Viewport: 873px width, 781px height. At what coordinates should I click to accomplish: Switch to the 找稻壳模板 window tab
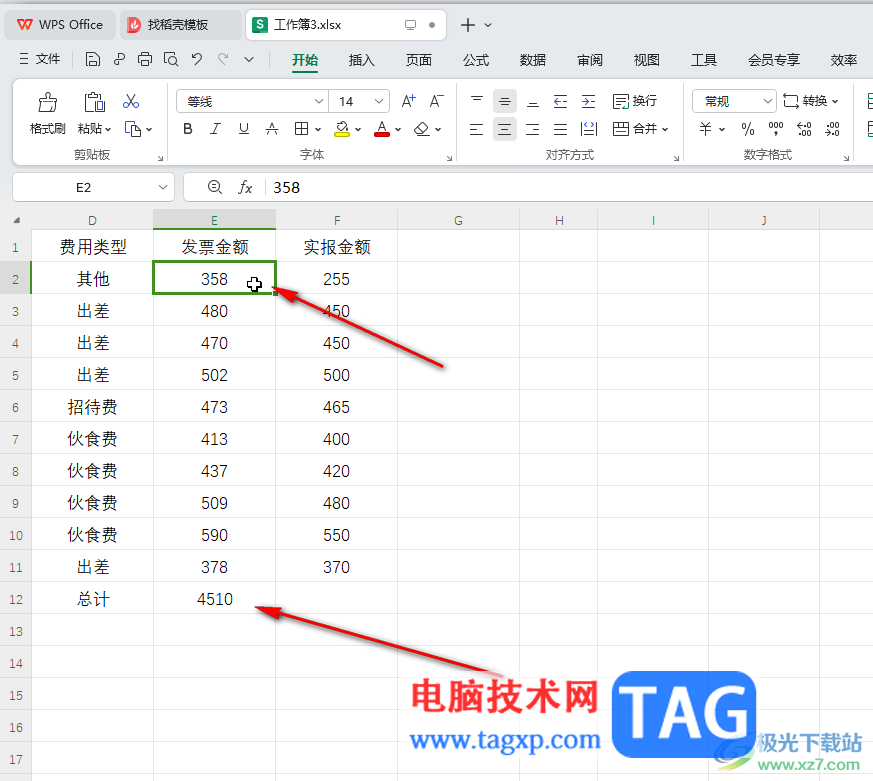pos(181,24)
